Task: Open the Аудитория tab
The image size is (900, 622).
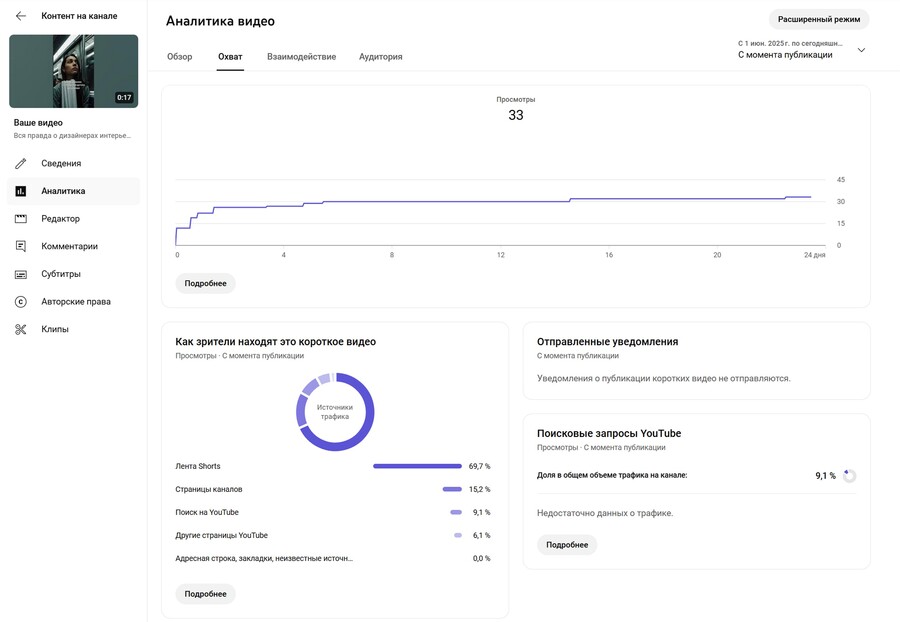Action: pos(381,57)
